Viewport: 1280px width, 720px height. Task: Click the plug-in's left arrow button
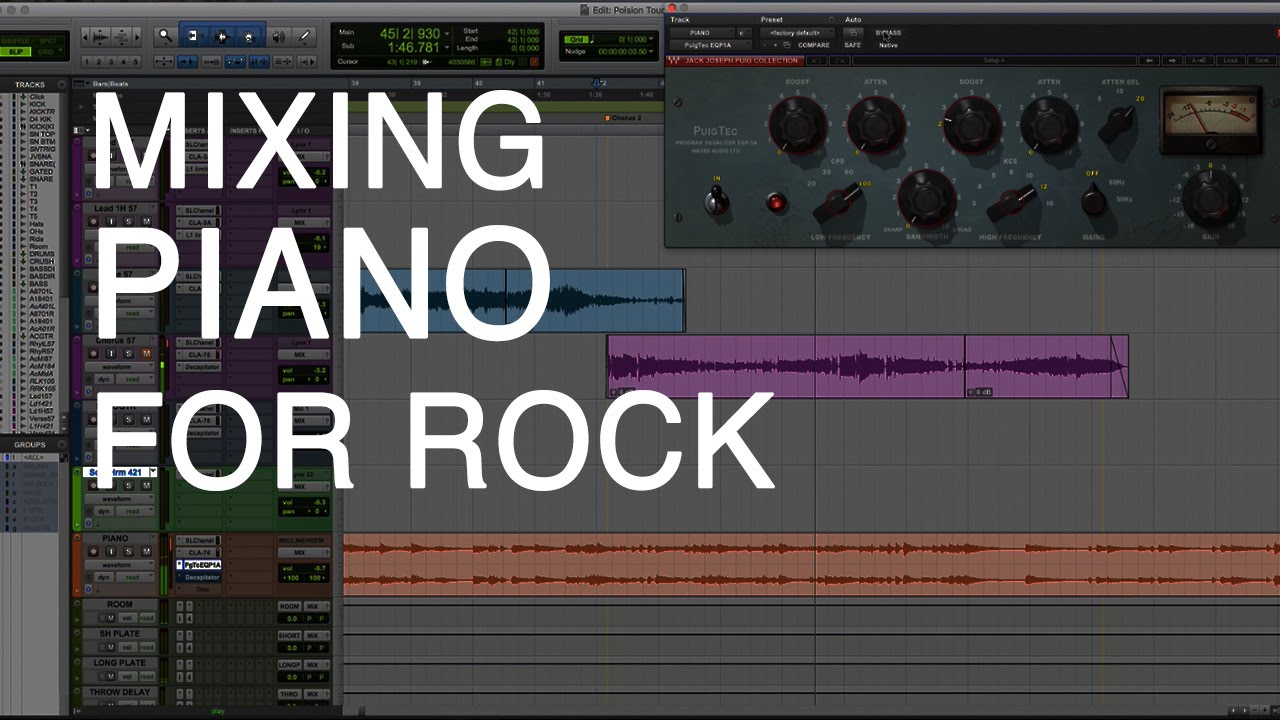click(x=1151, y=61)
